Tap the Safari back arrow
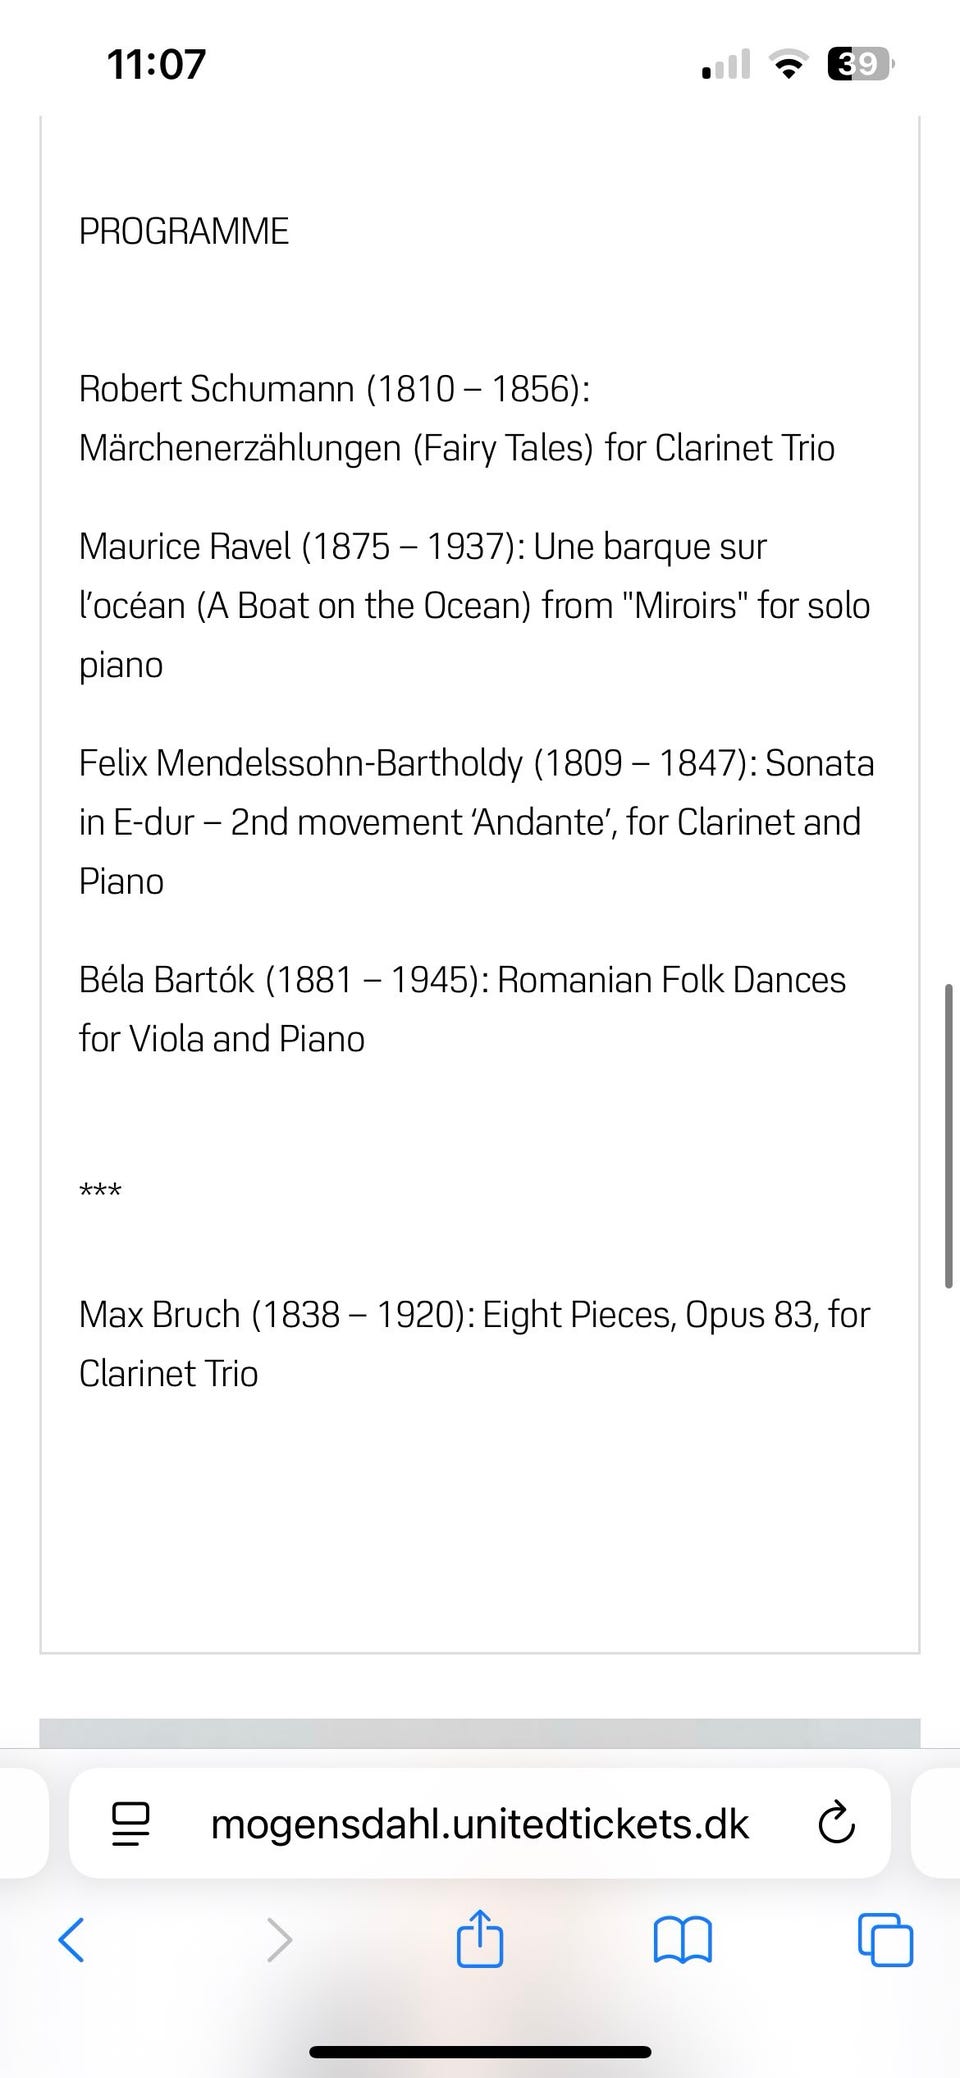The image size is (960, 2078). 72,1941
